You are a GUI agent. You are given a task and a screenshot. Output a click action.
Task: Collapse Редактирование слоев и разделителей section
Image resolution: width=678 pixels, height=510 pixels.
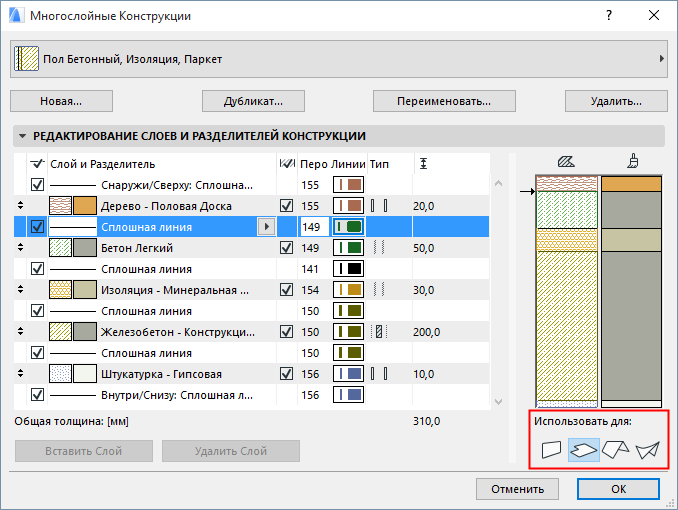(x=22, y=136)
